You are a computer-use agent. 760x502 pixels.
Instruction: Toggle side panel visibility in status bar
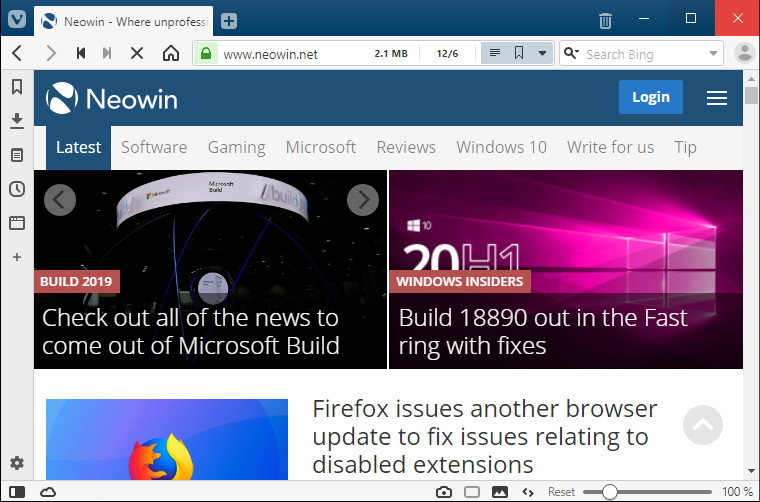point(17,492)
